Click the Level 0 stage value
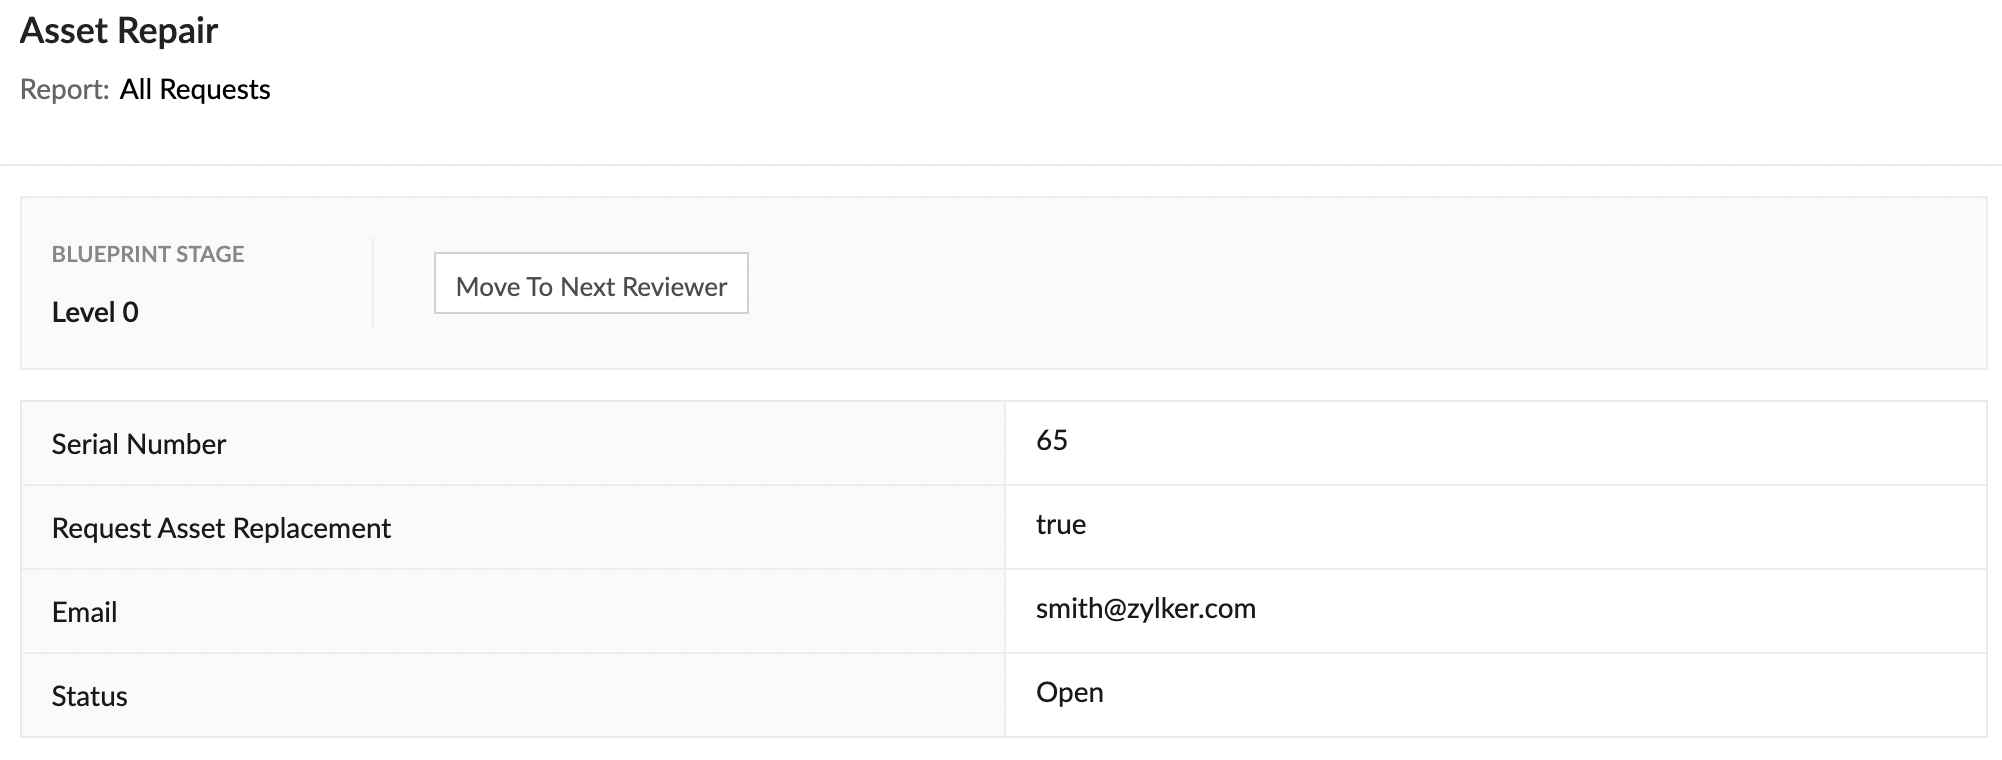2002x760 pixels. (x=95, y=312)
